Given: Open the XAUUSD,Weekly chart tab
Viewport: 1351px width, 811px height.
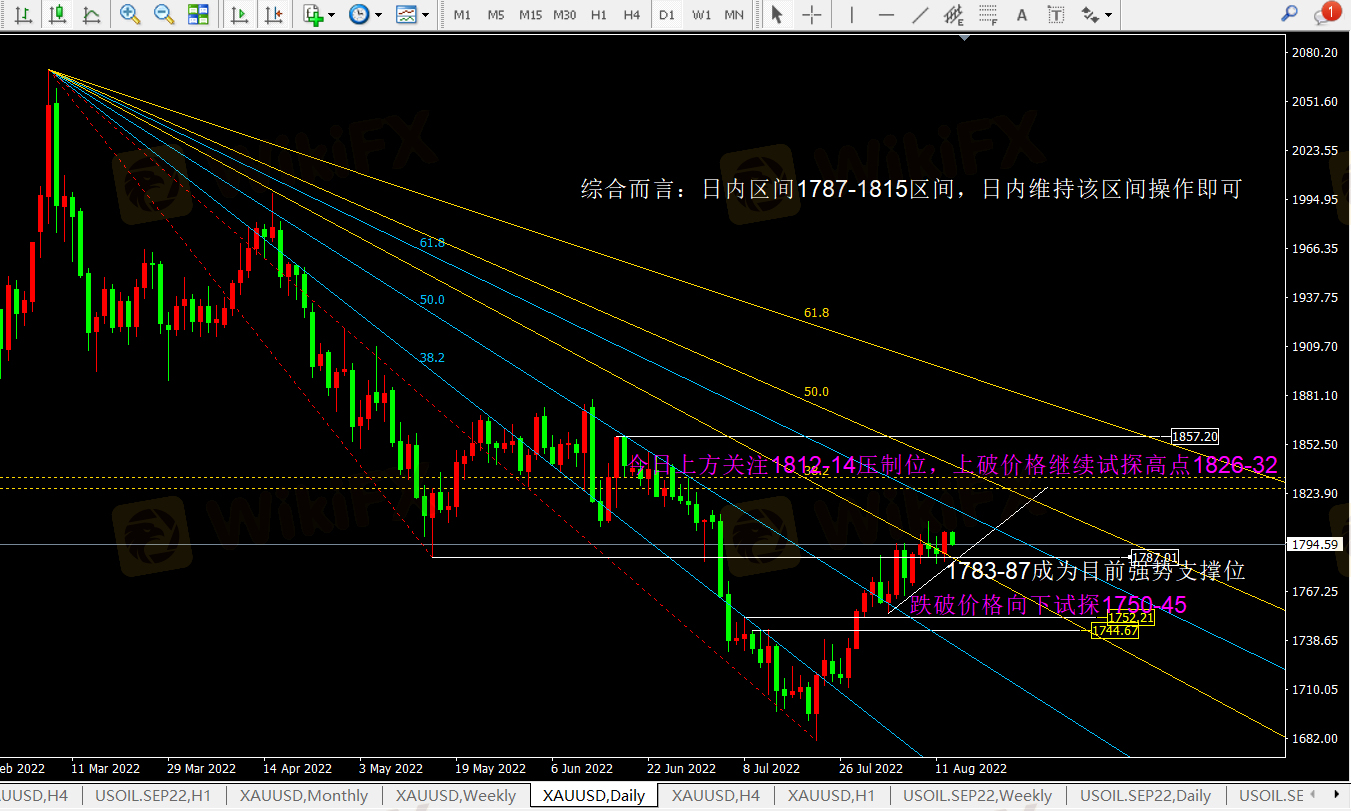Looking at the screenshot, I should tap(456, 796).
